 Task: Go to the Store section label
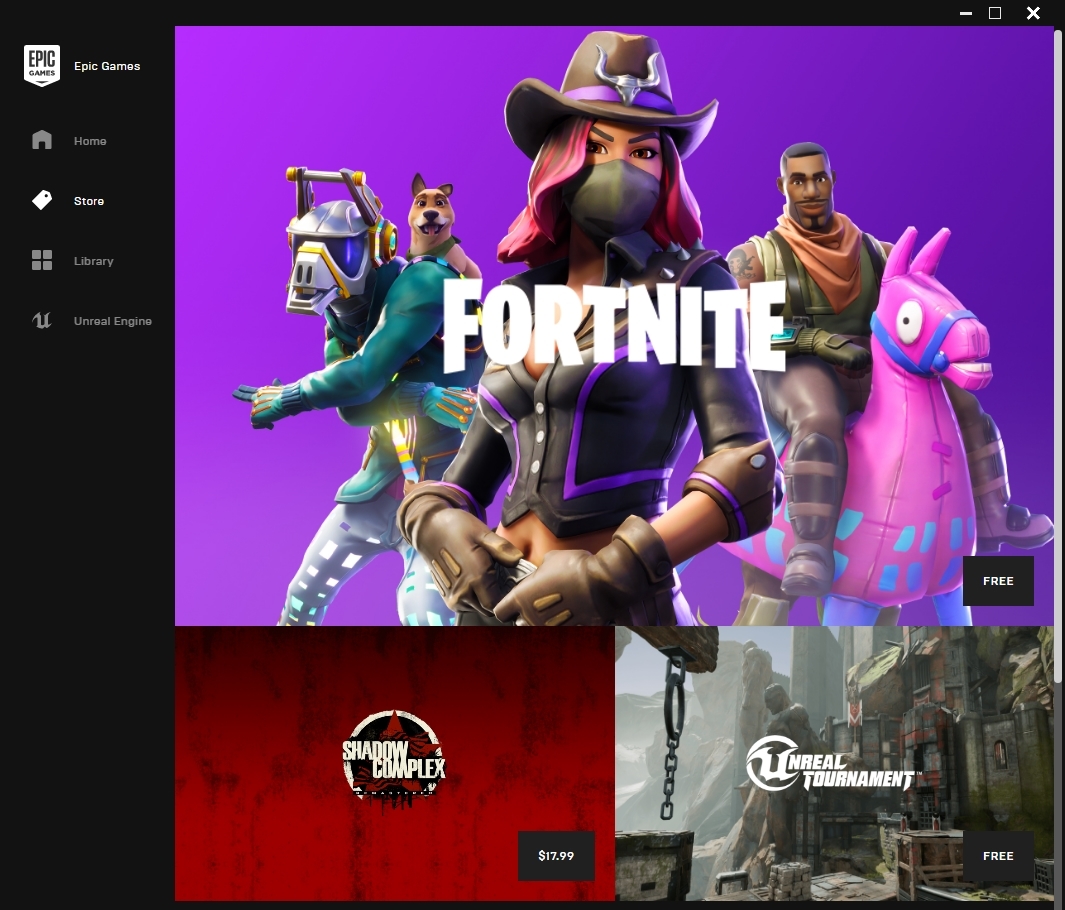(x=89, y=201)
